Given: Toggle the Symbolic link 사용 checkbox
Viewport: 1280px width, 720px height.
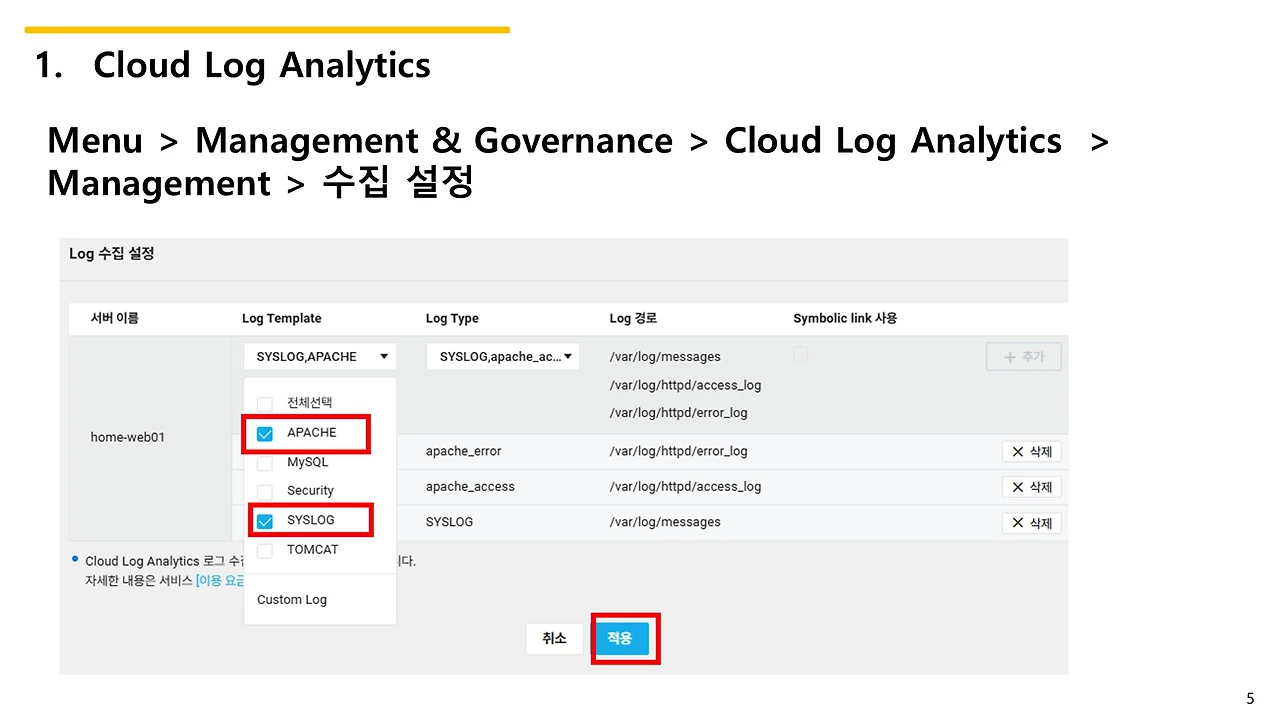Looking at the screenshot, I should [801, 354].
